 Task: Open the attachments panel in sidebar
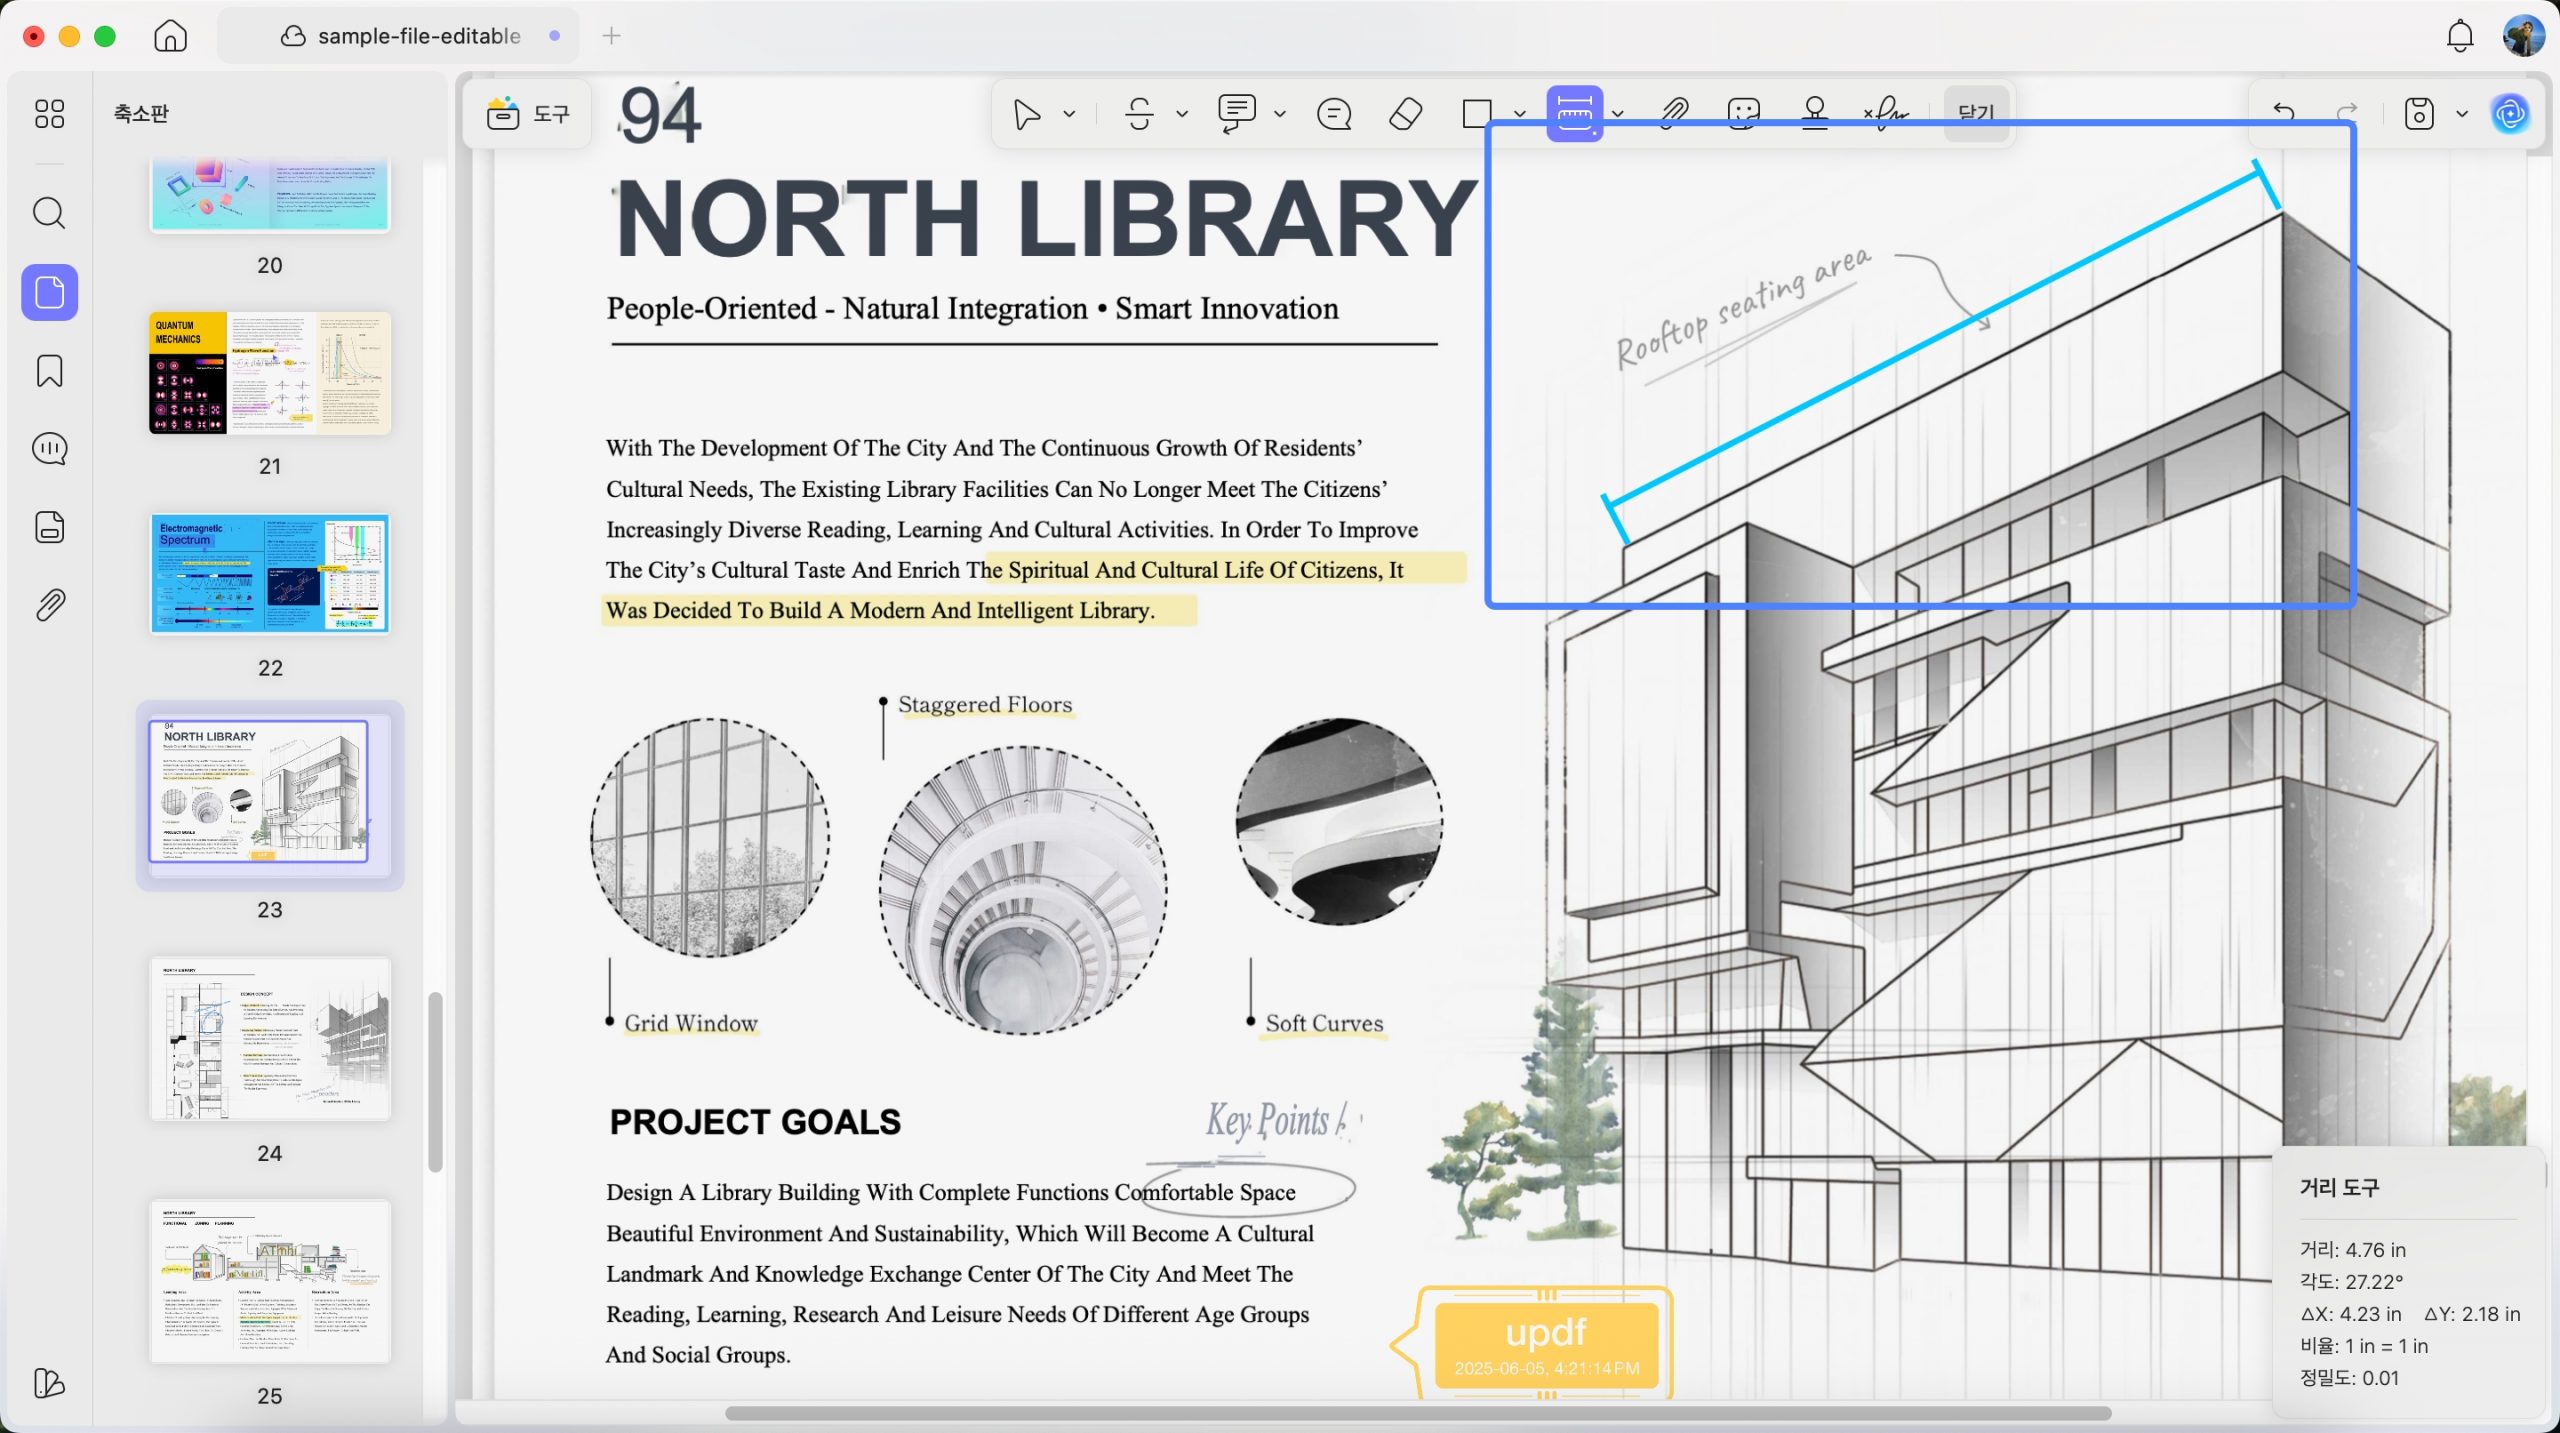(49, 605)
